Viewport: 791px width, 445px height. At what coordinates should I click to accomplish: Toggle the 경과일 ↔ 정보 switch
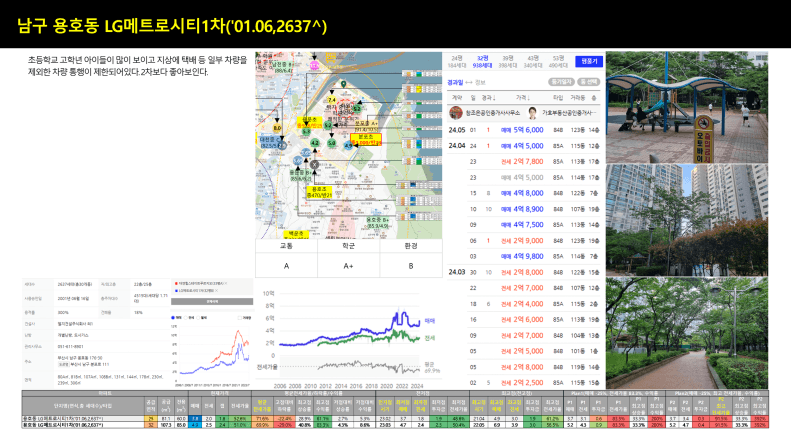click(x=466, y=82)
